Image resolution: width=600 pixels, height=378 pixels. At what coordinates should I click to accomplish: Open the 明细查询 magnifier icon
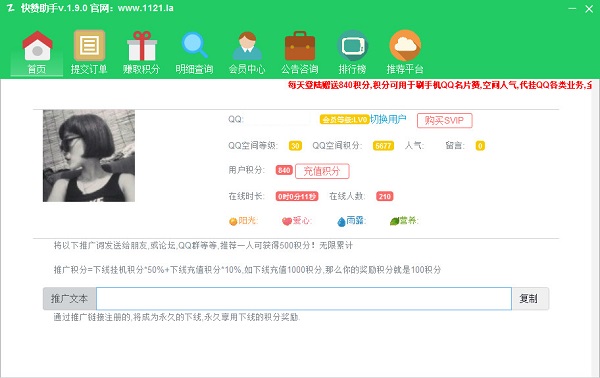pyautogui.click(x=194, y=45)
